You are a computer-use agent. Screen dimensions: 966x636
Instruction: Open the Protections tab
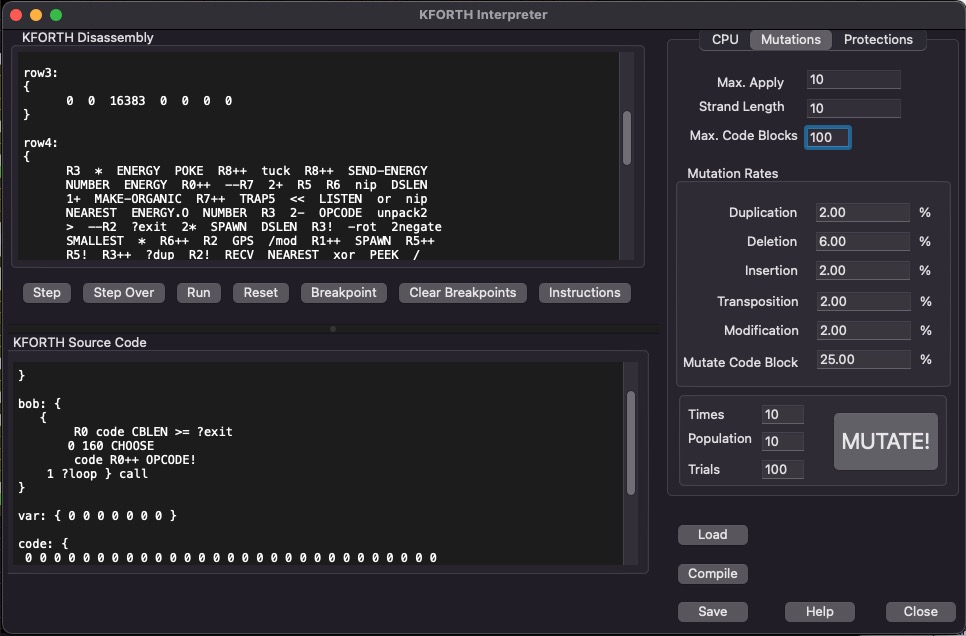click(878, 39)
